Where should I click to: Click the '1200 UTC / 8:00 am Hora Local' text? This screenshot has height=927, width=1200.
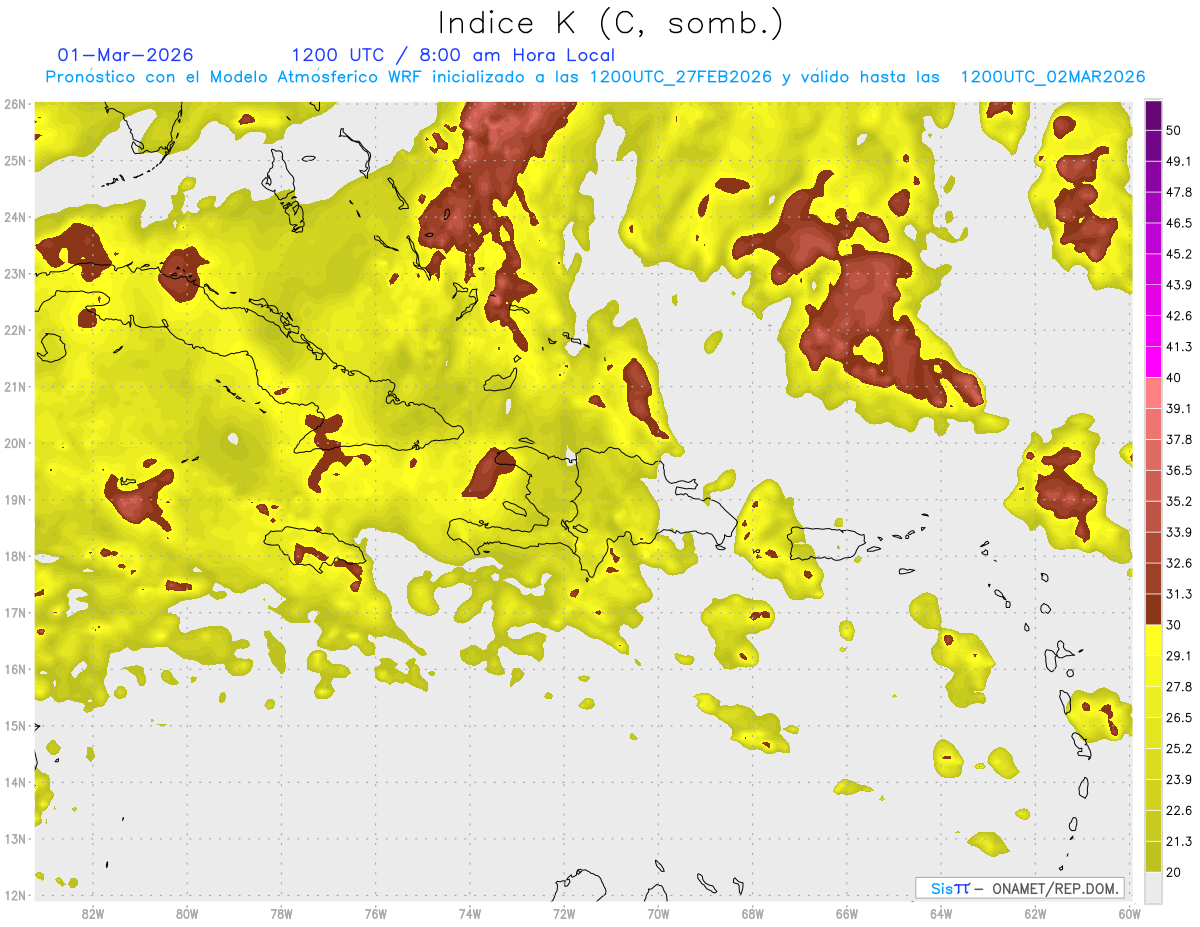(x=453, y=55)
